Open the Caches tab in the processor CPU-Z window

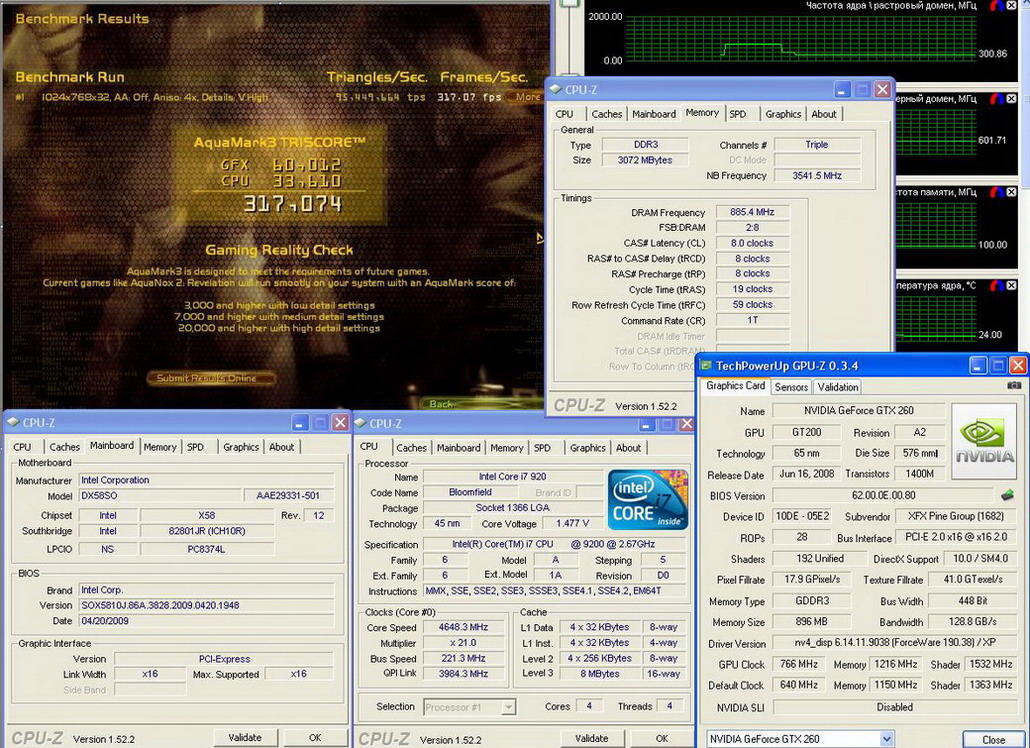click(411, 448)
